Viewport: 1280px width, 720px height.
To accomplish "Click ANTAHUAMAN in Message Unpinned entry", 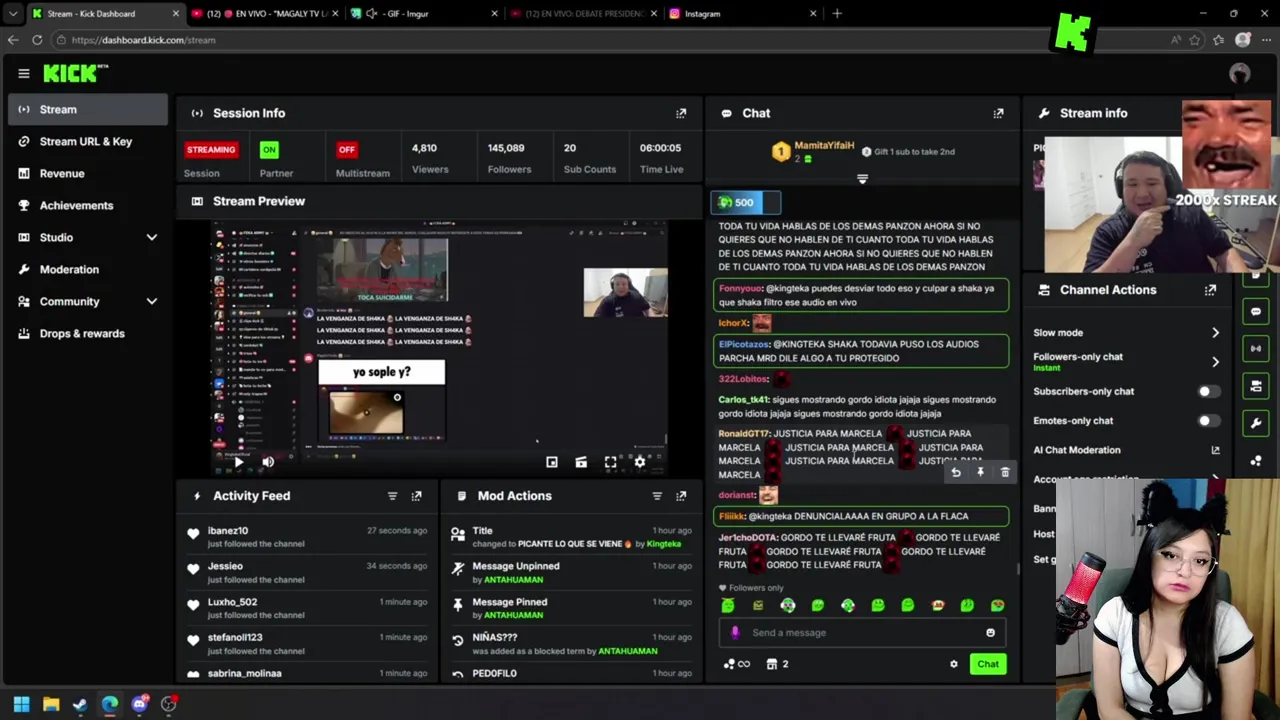I will pyautogui.click(x=514, y=580).
